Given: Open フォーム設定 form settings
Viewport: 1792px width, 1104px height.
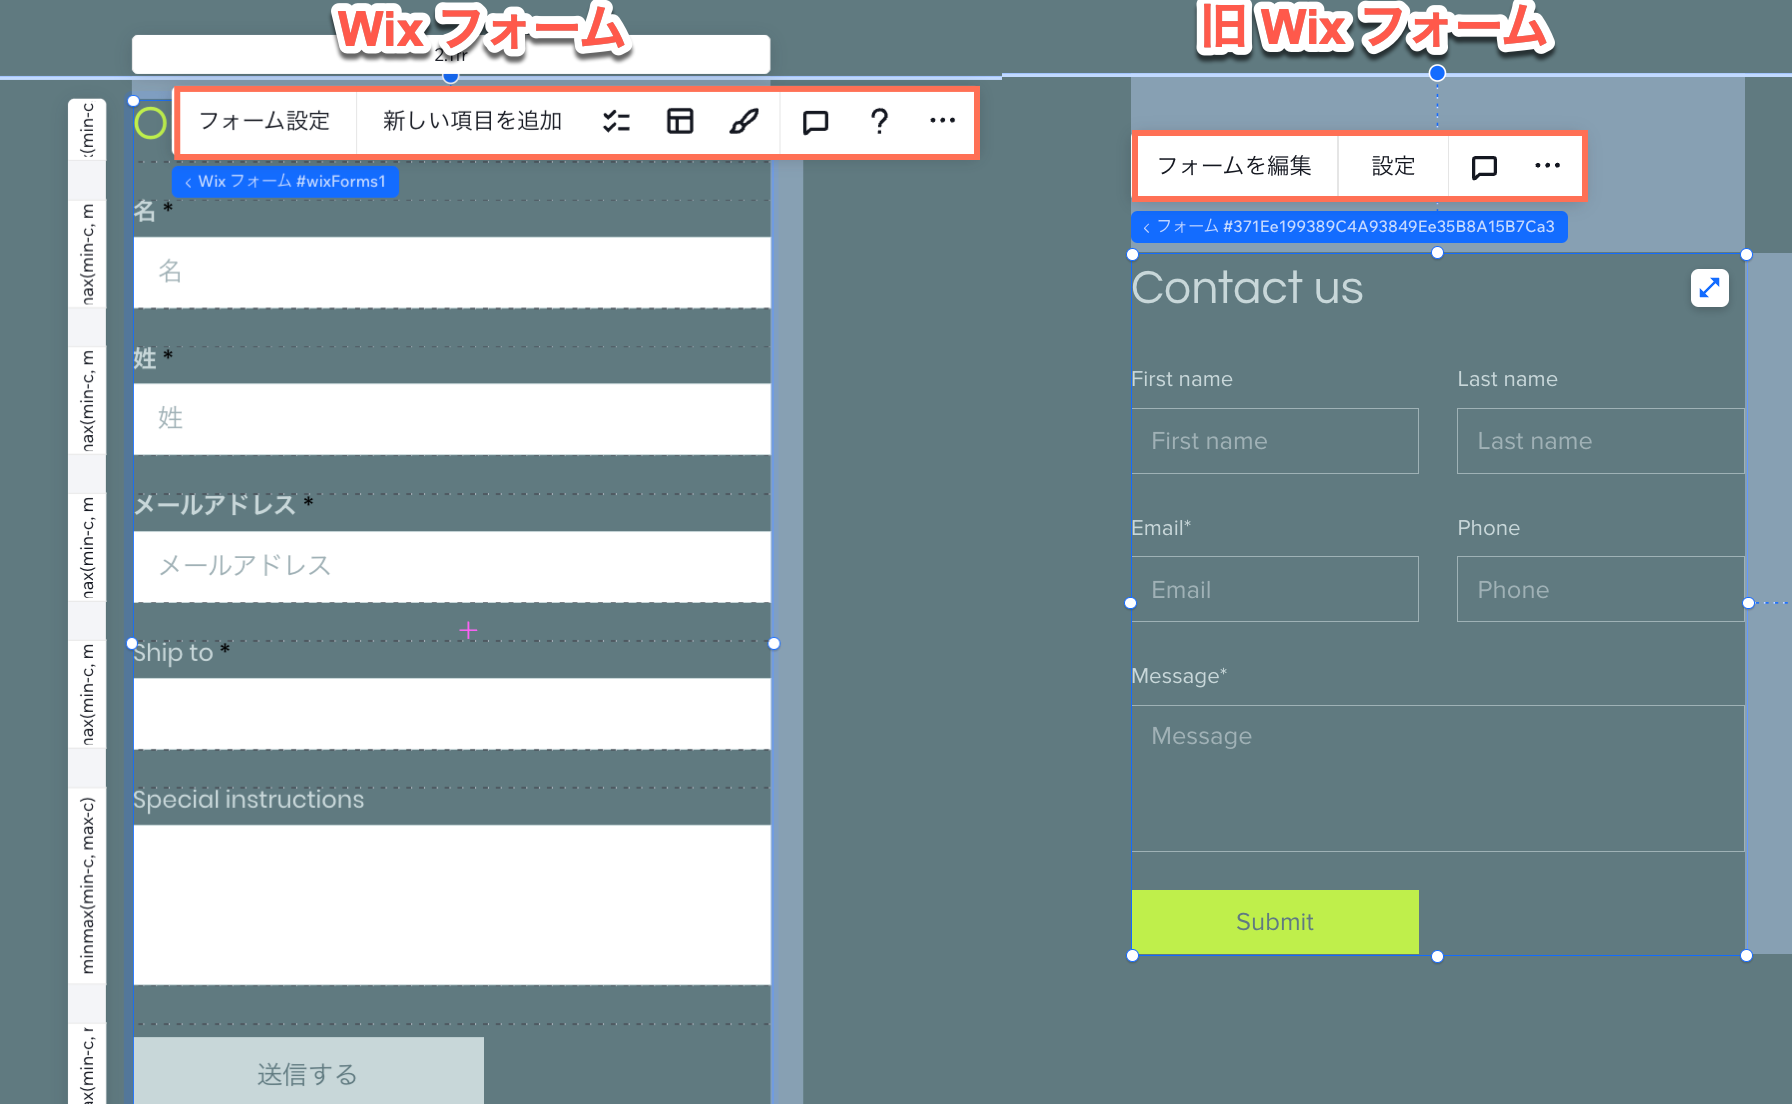Looking at the screenshot, I should [x=265, y=121].
